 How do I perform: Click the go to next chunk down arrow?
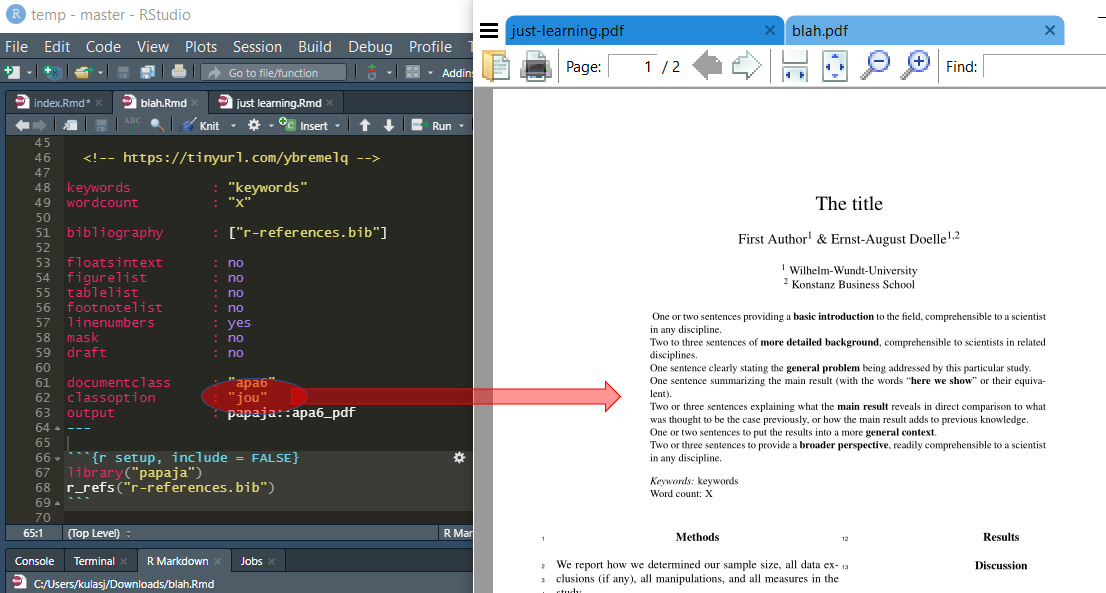point(389,126)
